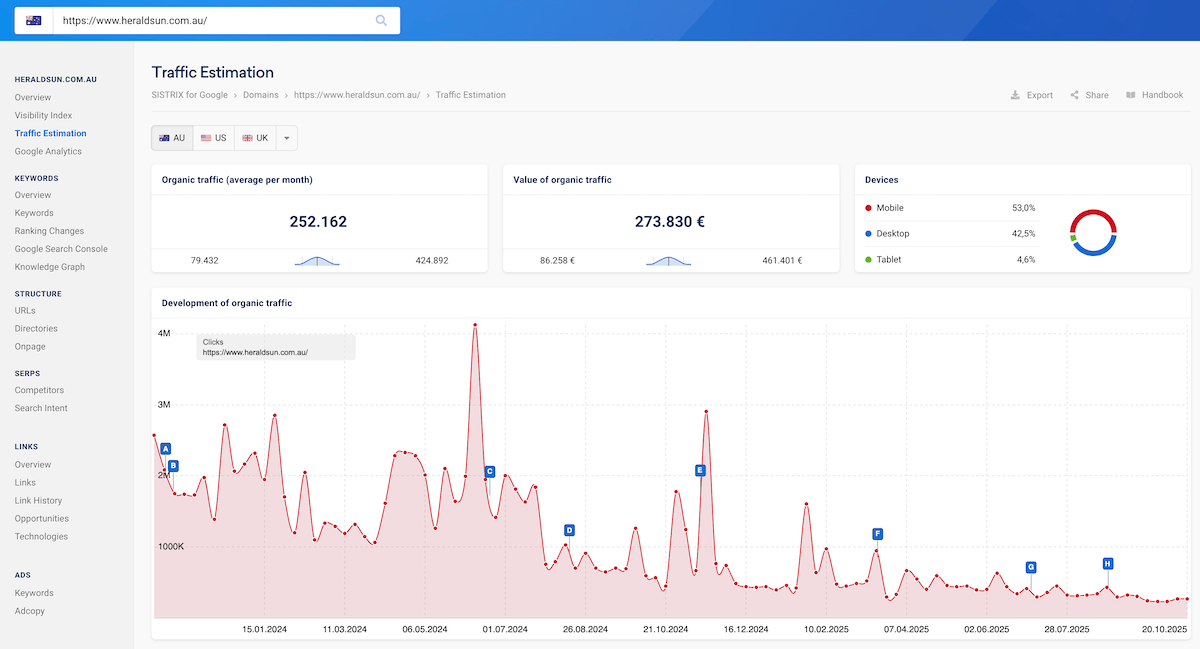
Task: Click the Australian flag country selector
Action: pyautogui.click(x=34, y=20)
